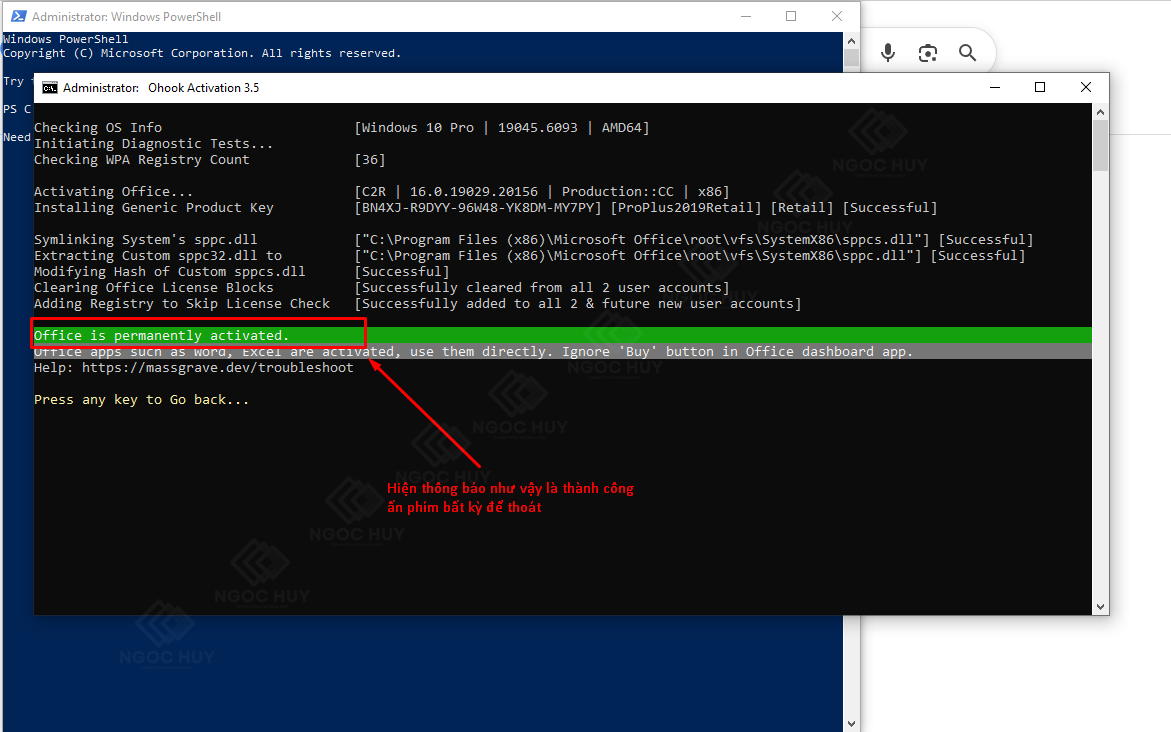The width and height of the screenshot is (1171, 732).
Task: Click the magnifying glass search icon
Action: tap(967, 53)
